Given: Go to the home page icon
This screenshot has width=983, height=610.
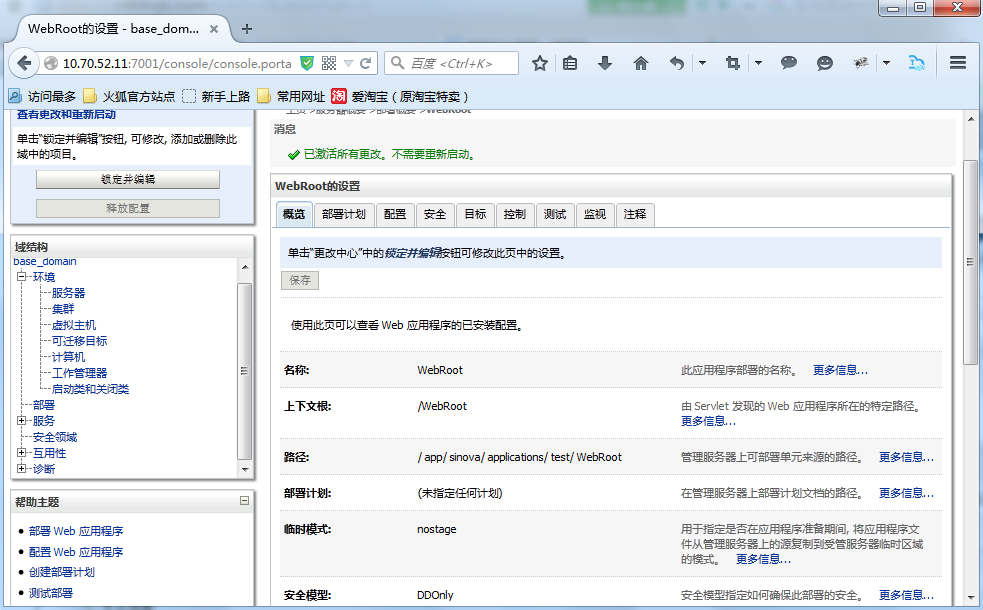Looking at the screenshot, I should [x=641, y=63].
